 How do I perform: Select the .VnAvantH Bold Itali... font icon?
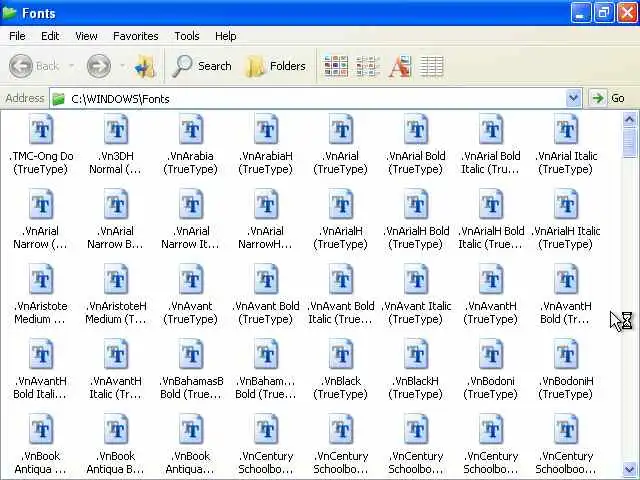point(41,354)
